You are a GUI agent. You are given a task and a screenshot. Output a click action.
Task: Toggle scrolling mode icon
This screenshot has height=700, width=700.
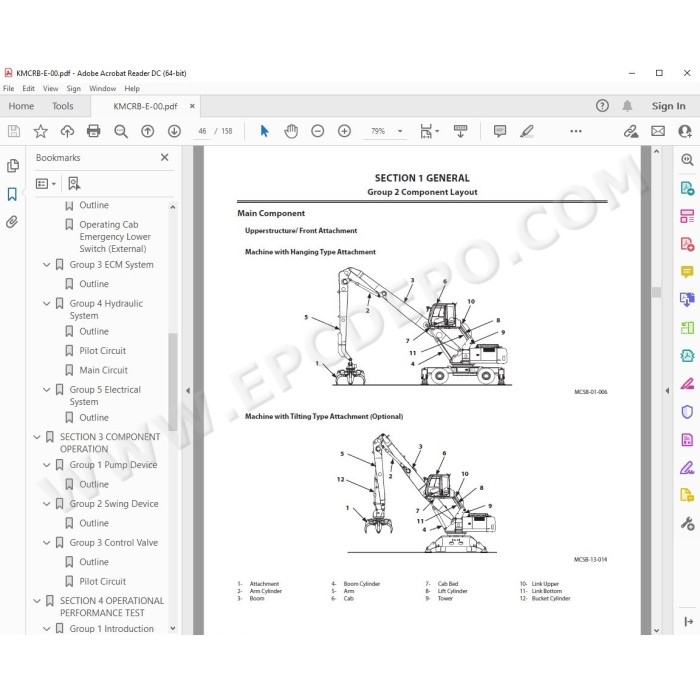[460, 131]
